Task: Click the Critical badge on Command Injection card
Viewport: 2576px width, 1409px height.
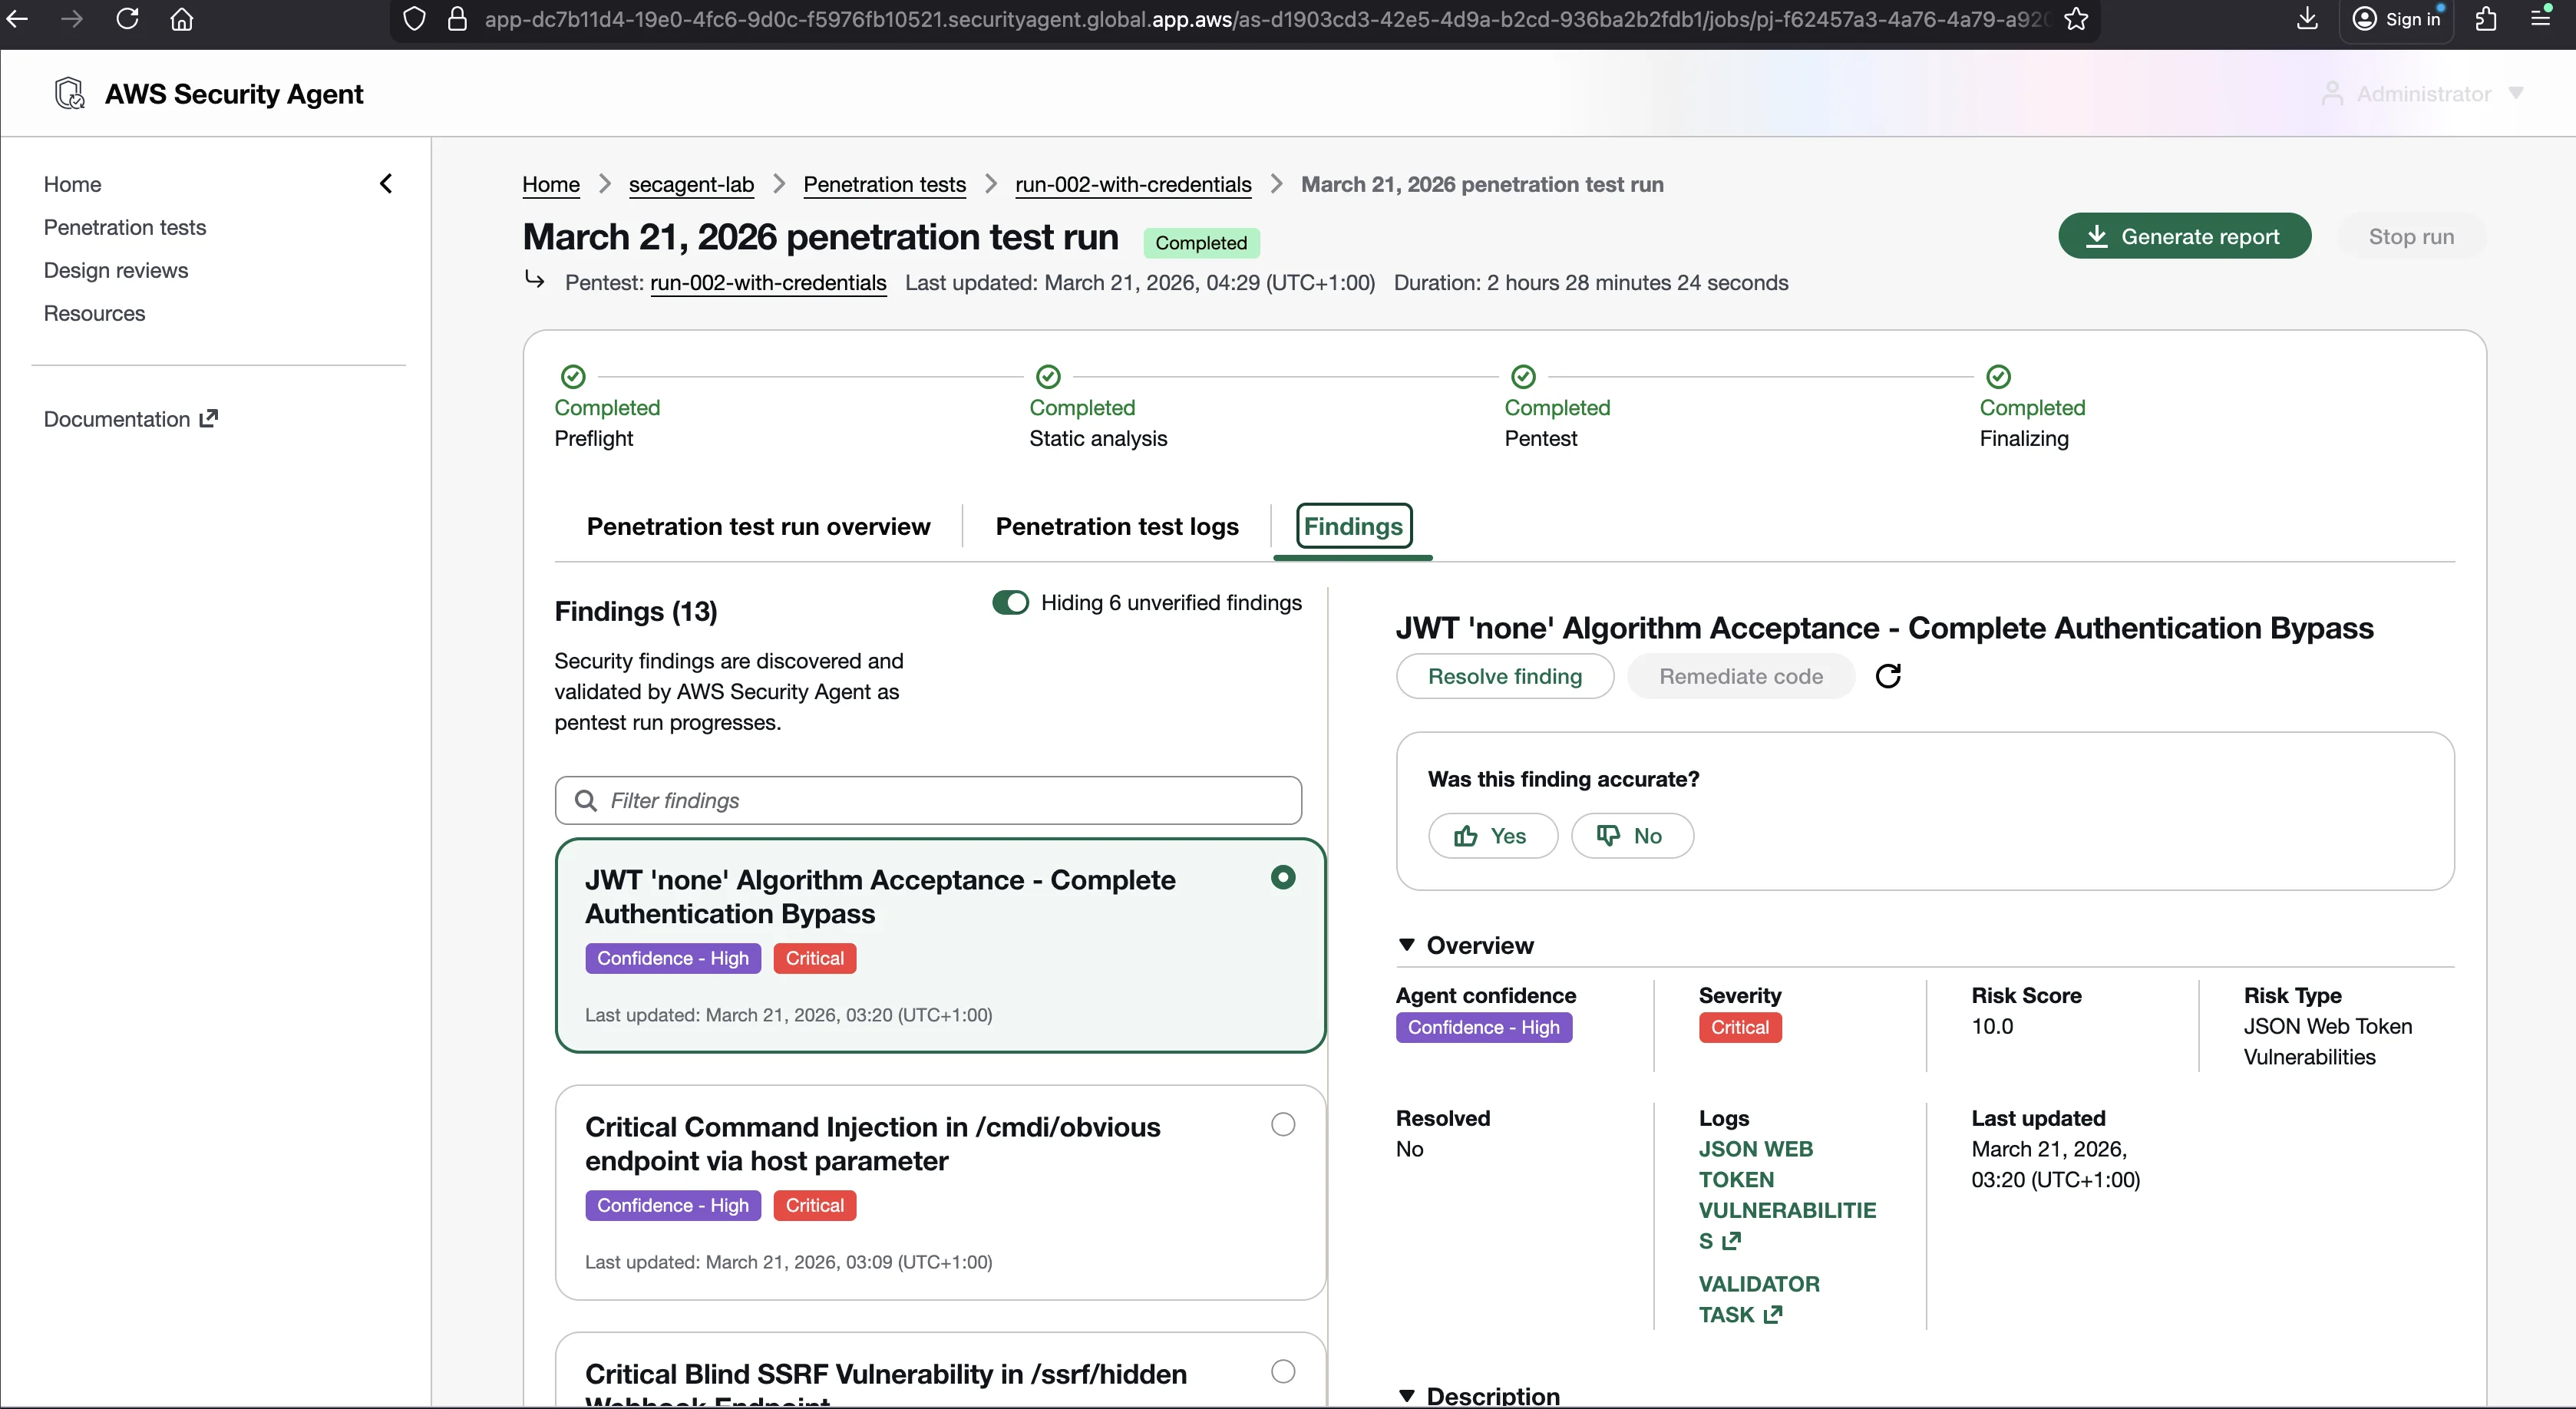Action: tap(814, 1205)
